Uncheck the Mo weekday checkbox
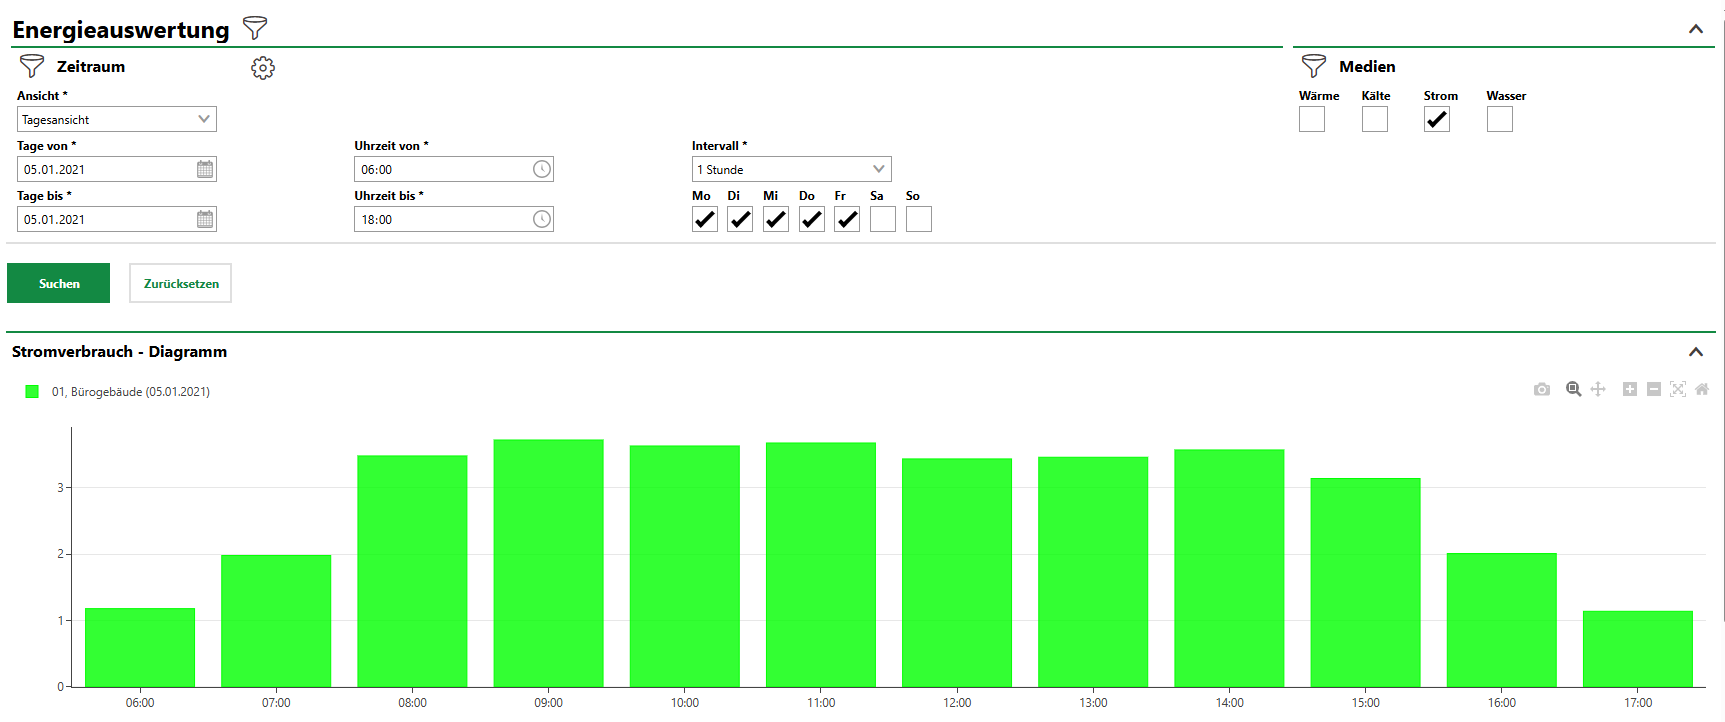The height and width of the screenshot is (722, 1725). click(705, 219)
